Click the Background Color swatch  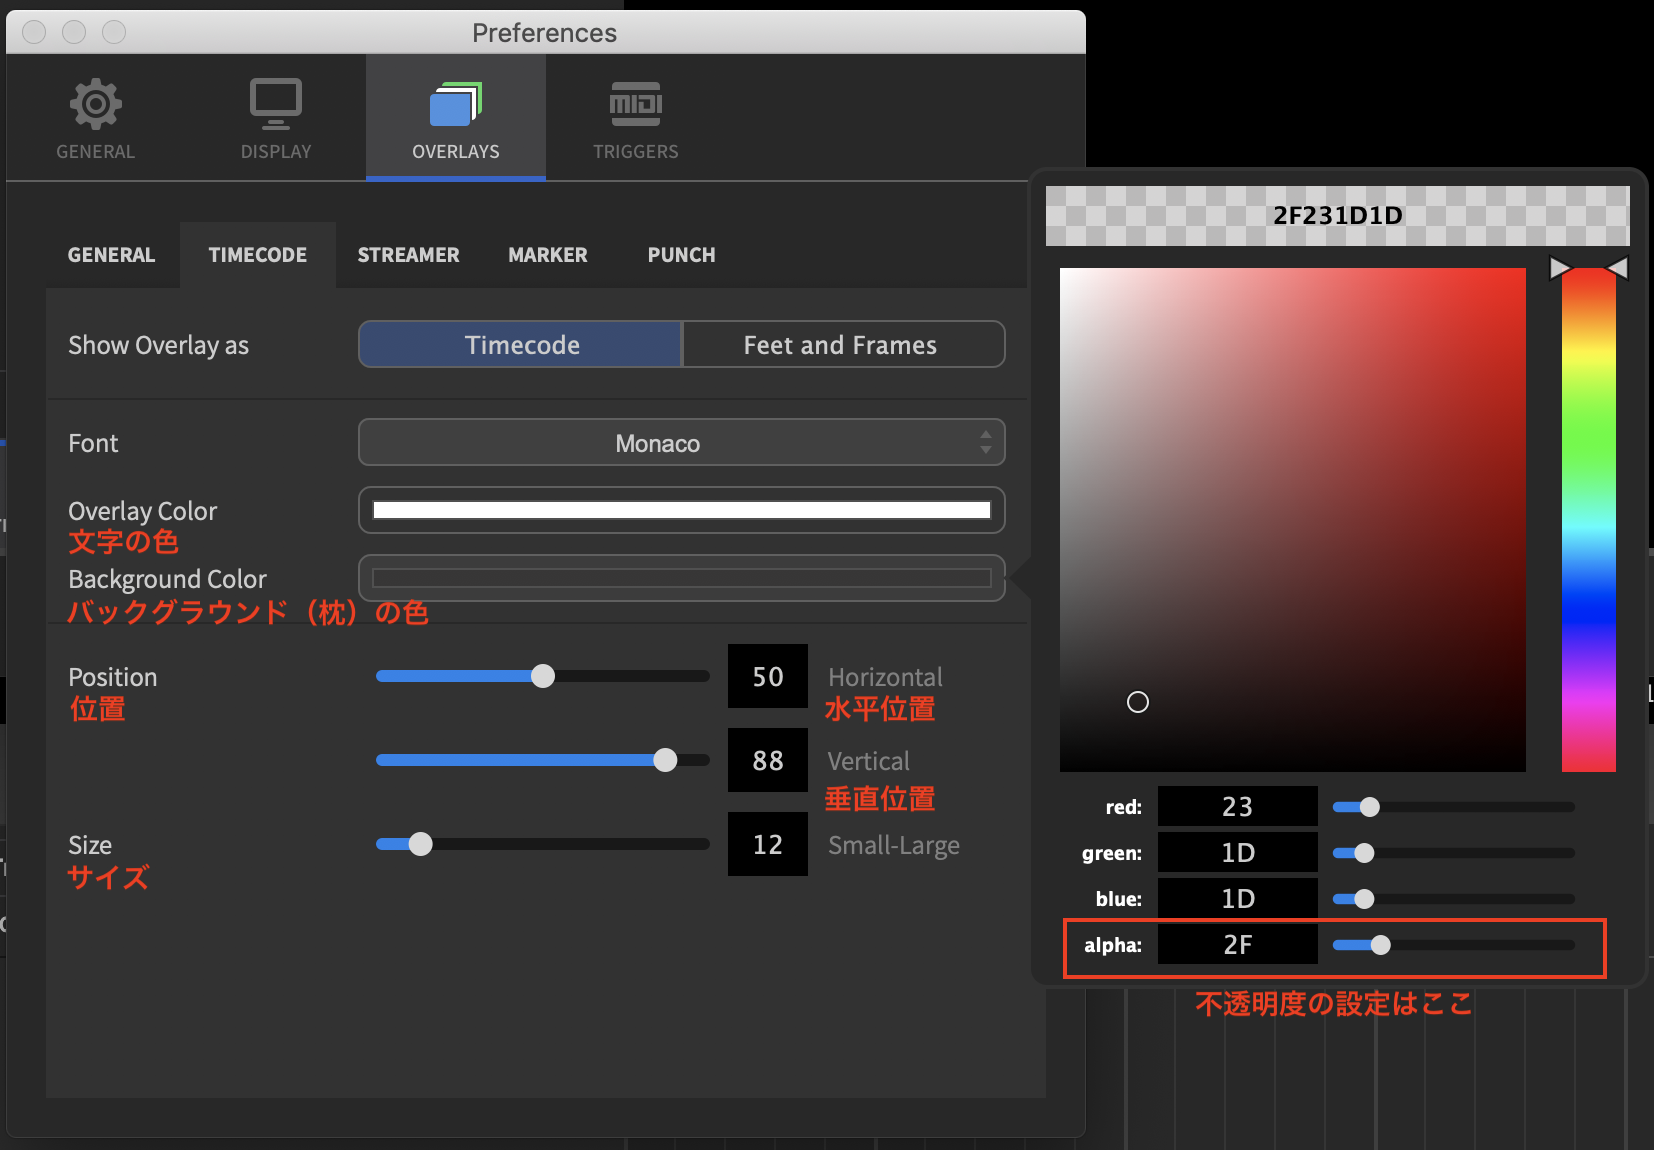(681, 578)
